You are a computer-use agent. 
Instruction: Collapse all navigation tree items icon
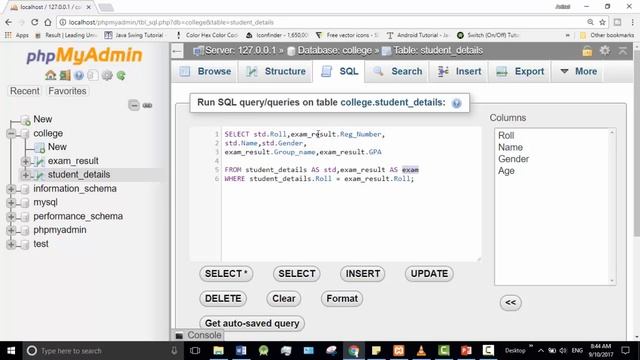(x=134, y=105)
